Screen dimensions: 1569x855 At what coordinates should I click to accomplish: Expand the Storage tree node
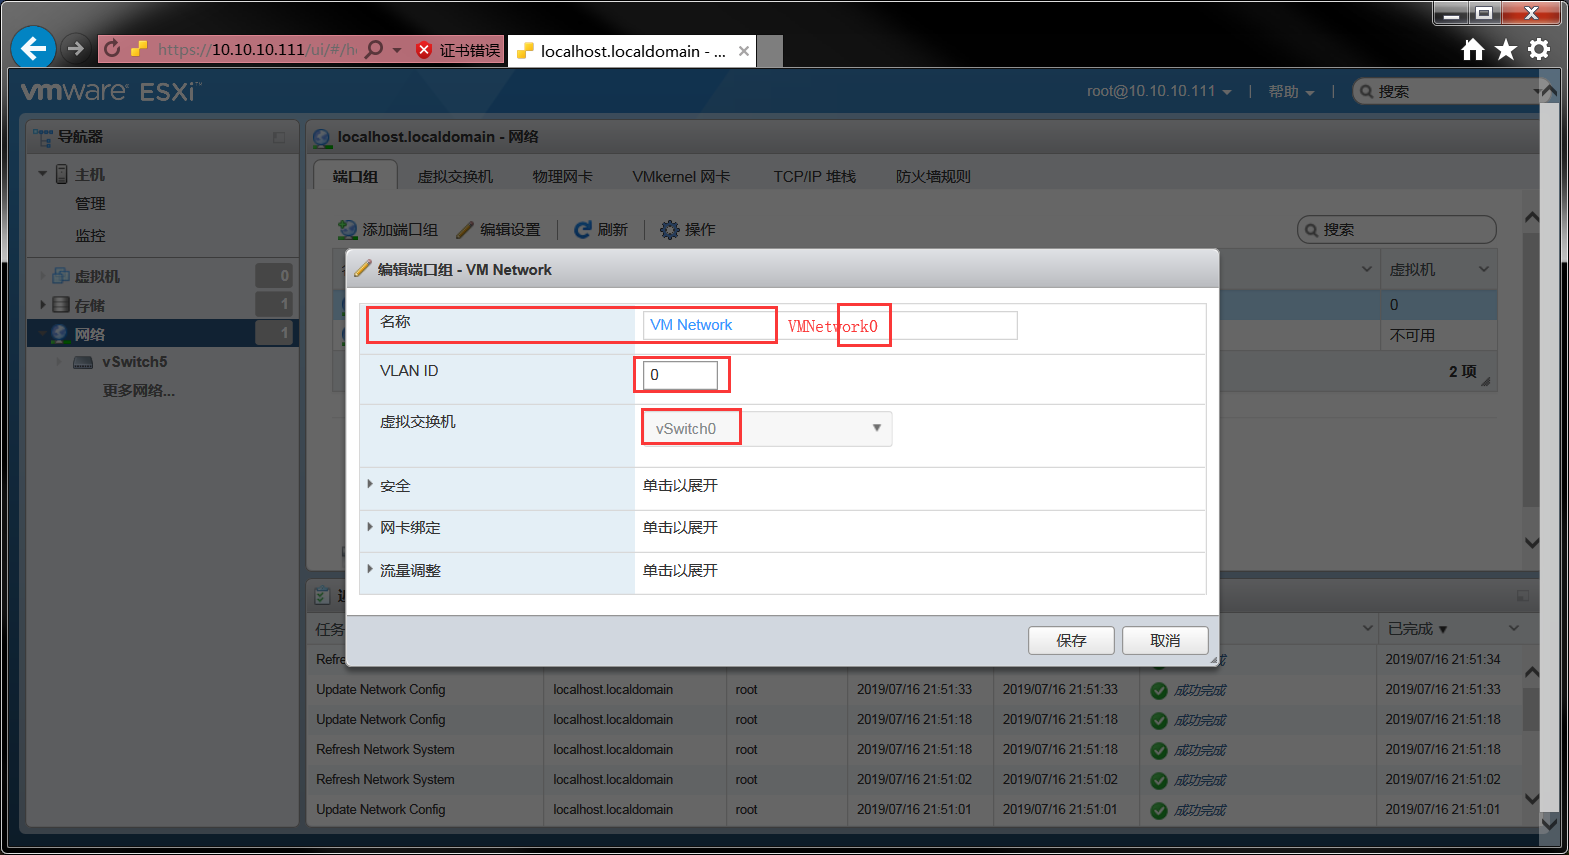43,305
